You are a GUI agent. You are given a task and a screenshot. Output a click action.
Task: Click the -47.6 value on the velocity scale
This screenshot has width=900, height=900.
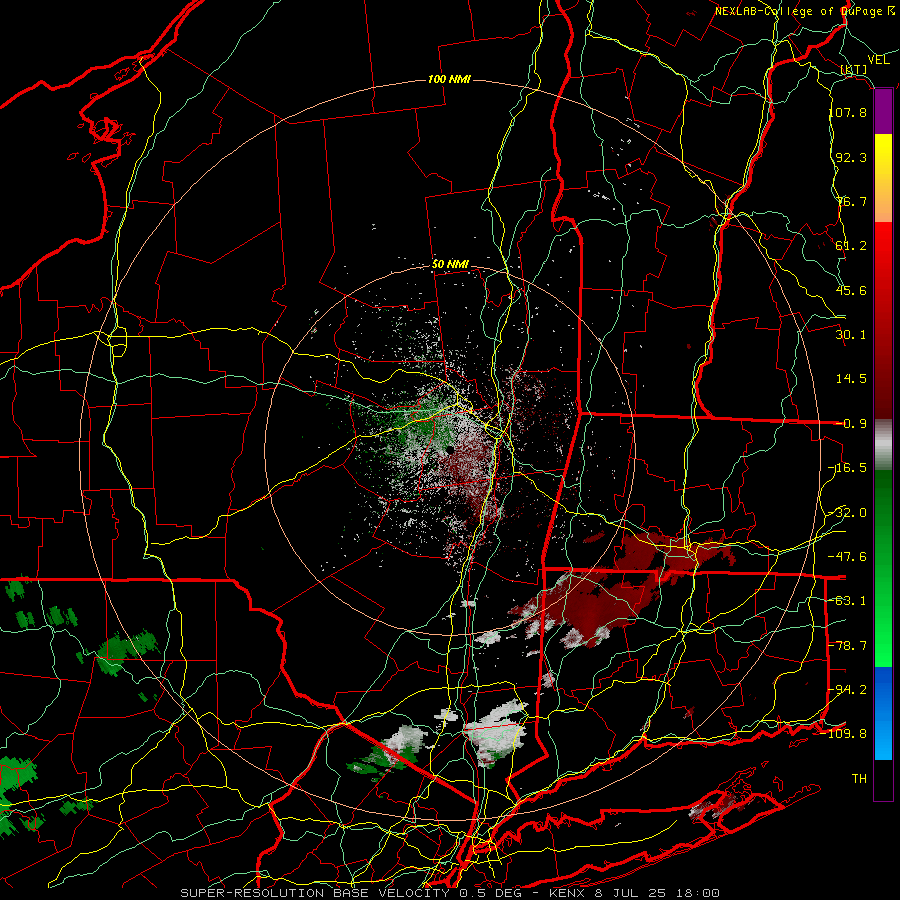point(847,557)
